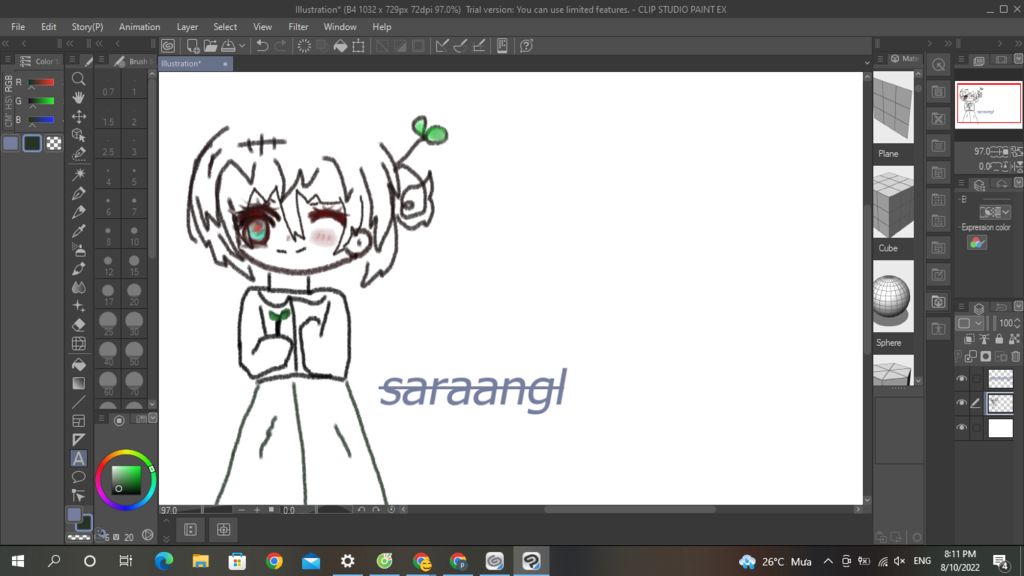Open the layer property panel menu arrow
Image resolution: width=1024 pixels, height=576 pixels.
coord(1018,184)
